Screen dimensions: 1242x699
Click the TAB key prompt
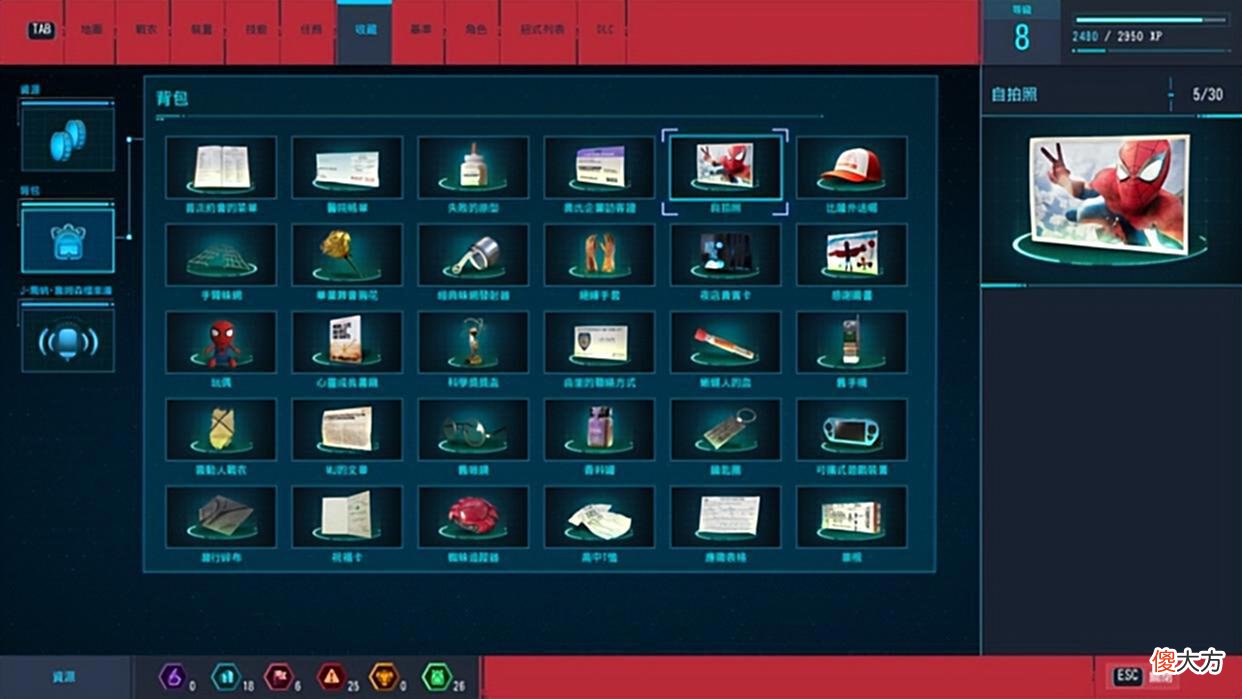(x=41, y=30)
